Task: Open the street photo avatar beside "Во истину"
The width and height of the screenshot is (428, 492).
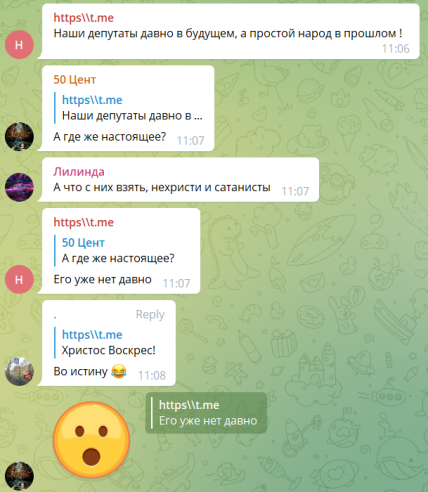Action: click(x=19, y=371)
